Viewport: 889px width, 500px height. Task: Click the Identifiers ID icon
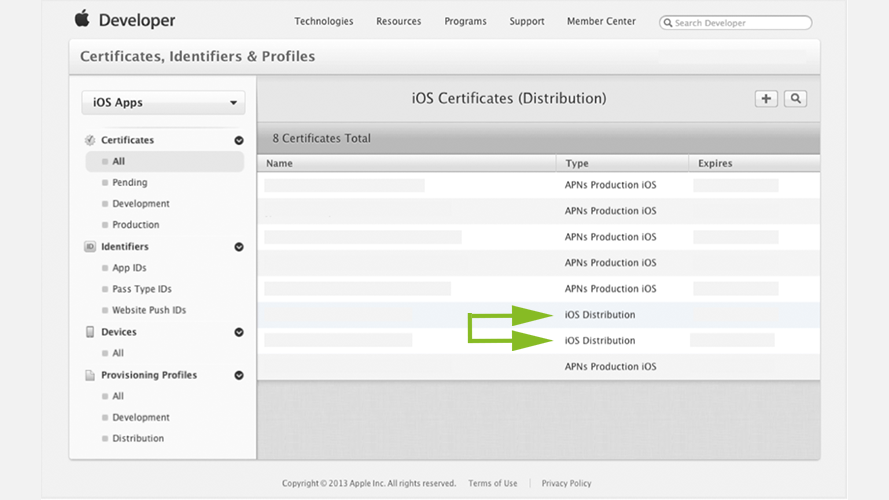pos(90,247)
